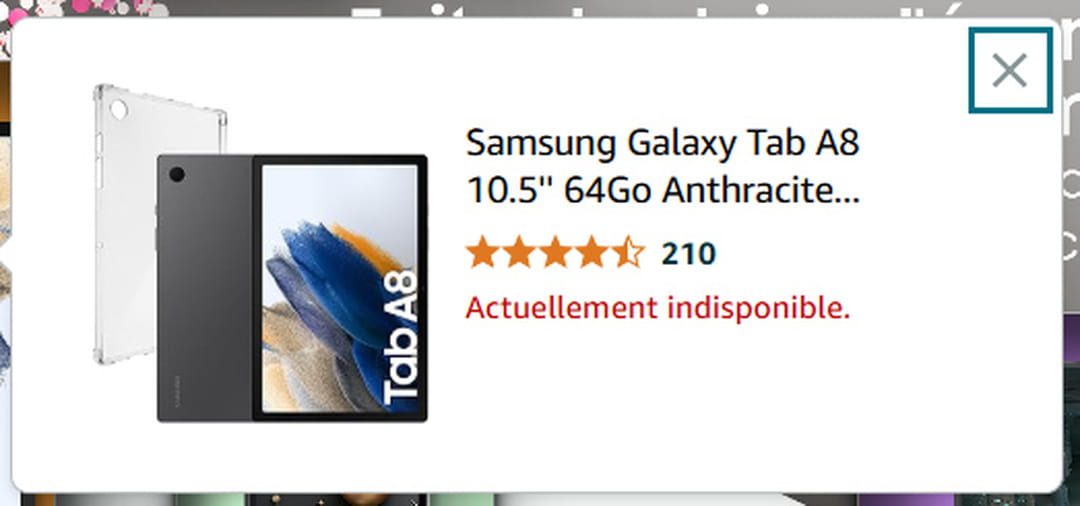Click the camera cutout on the clear case
Viewport: 1080px width, 506px height.
pos(118,109)
